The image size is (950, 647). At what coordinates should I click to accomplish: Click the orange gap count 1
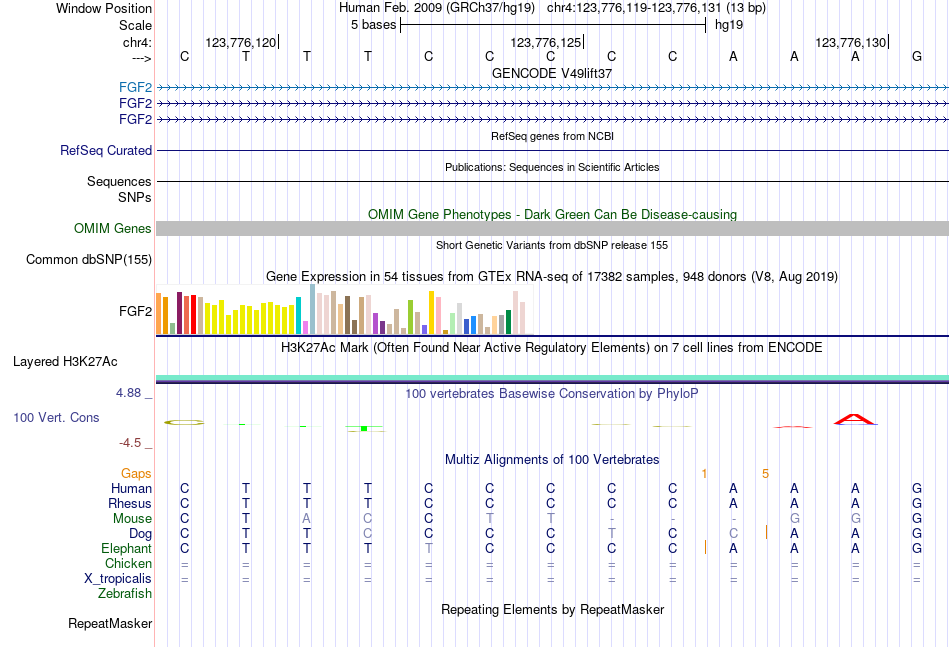[x=704, y=474]
